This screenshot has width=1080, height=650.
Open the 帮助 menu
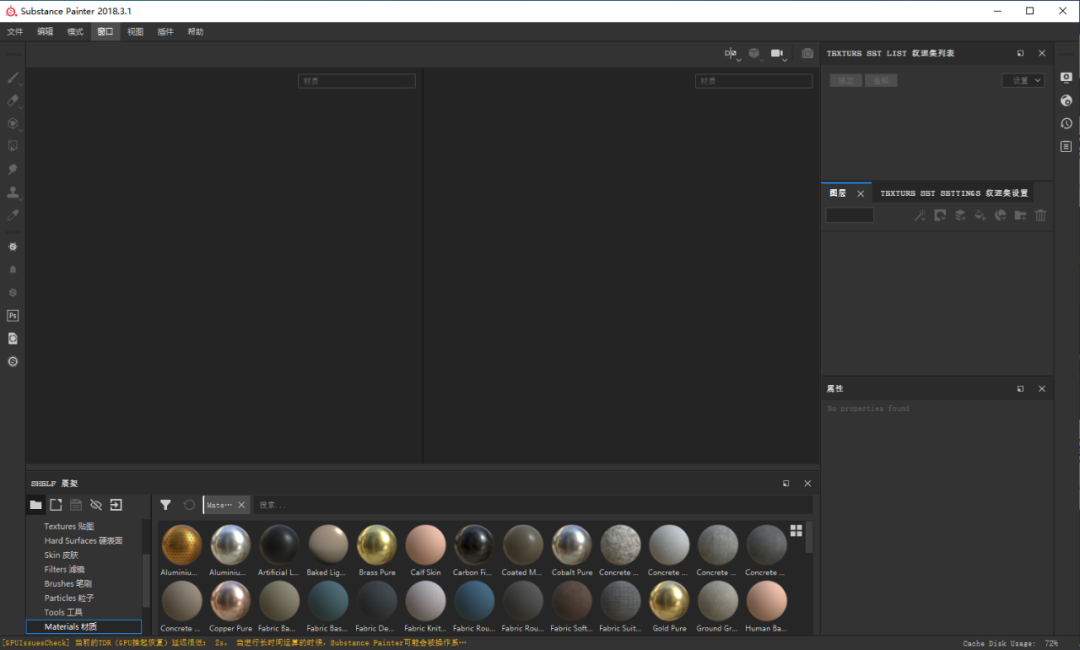click(196, 32)
